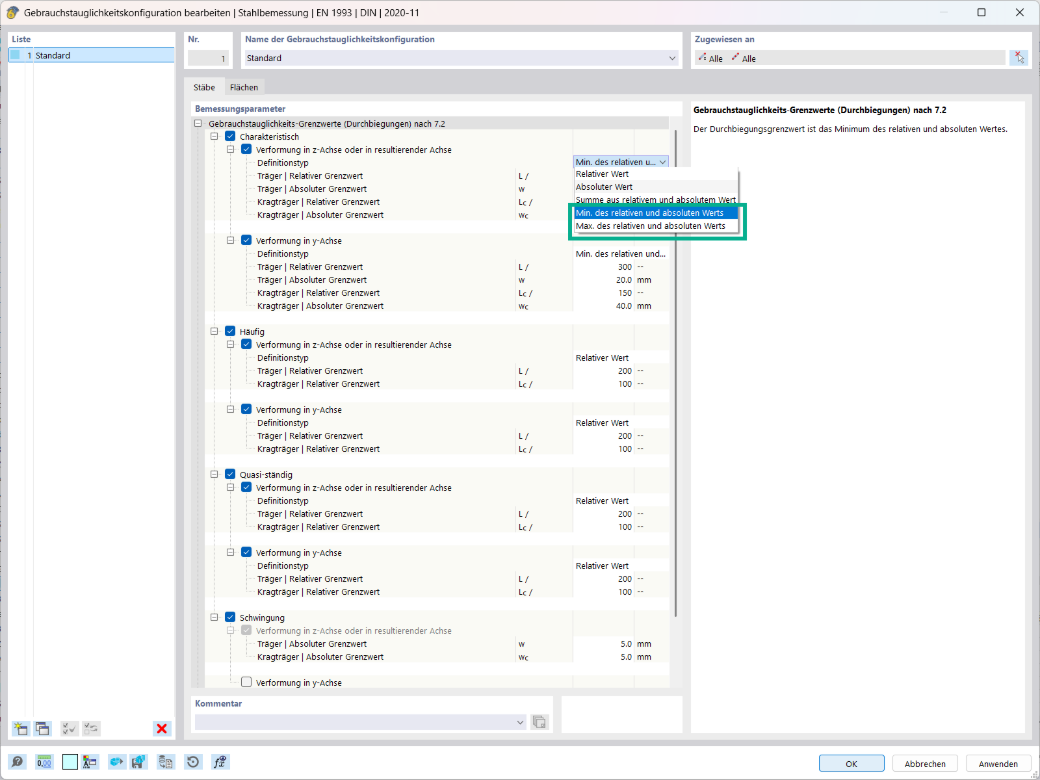
Task: Open the fx formula icon
Action: tap(220, 762)
